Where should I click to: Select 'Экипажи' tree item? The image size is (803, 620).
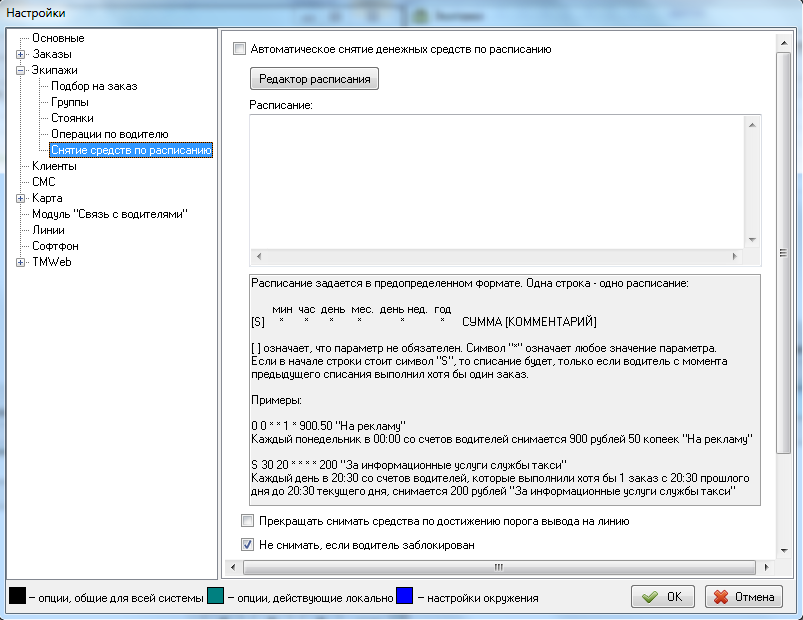coord(55,70)
